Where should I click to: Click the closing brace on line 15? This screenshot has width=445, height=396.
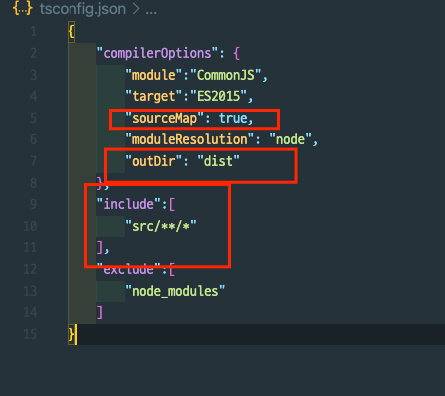point(71,334)
